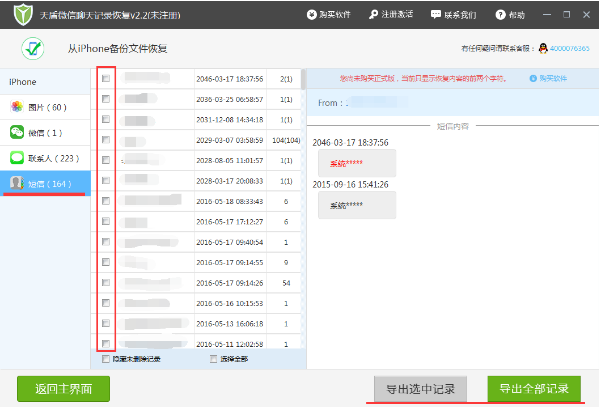The image size is (599, 407).
Task: Check the row dated 2016-05-17 09:14:55
Action: (x=106, y=262)
